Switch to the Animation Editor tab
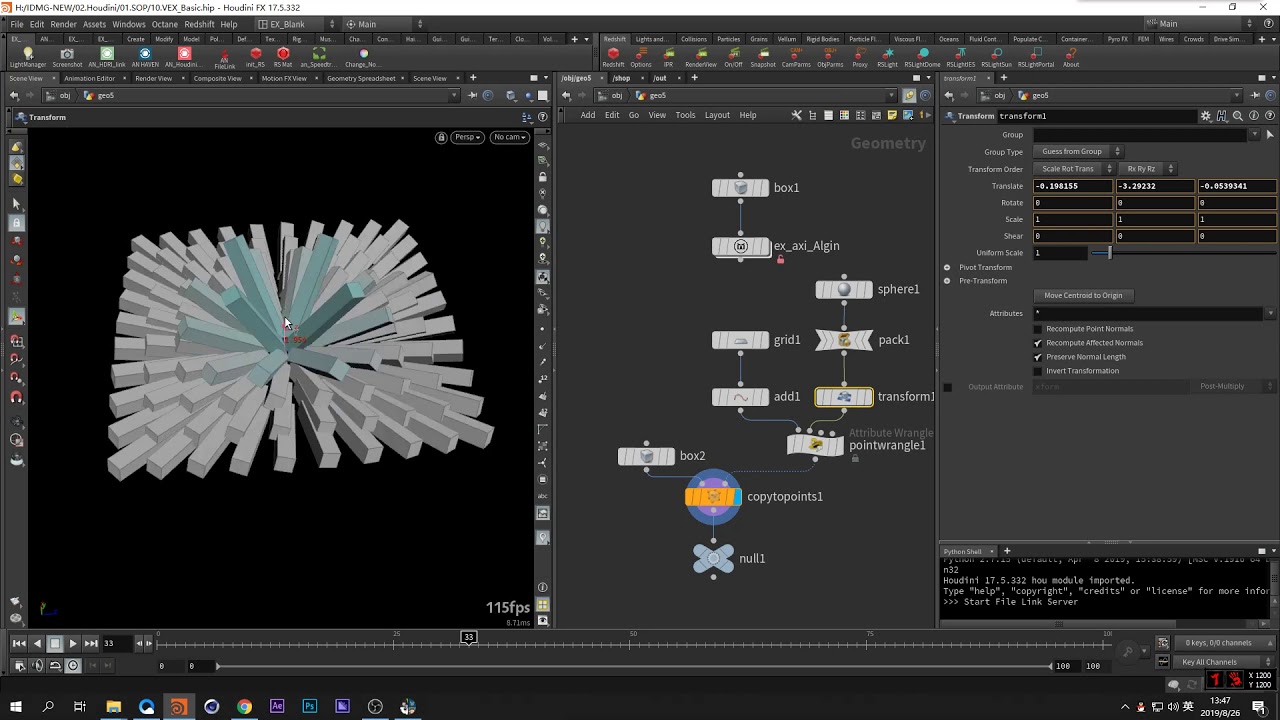1280x720 pixels. click(90, 78)
